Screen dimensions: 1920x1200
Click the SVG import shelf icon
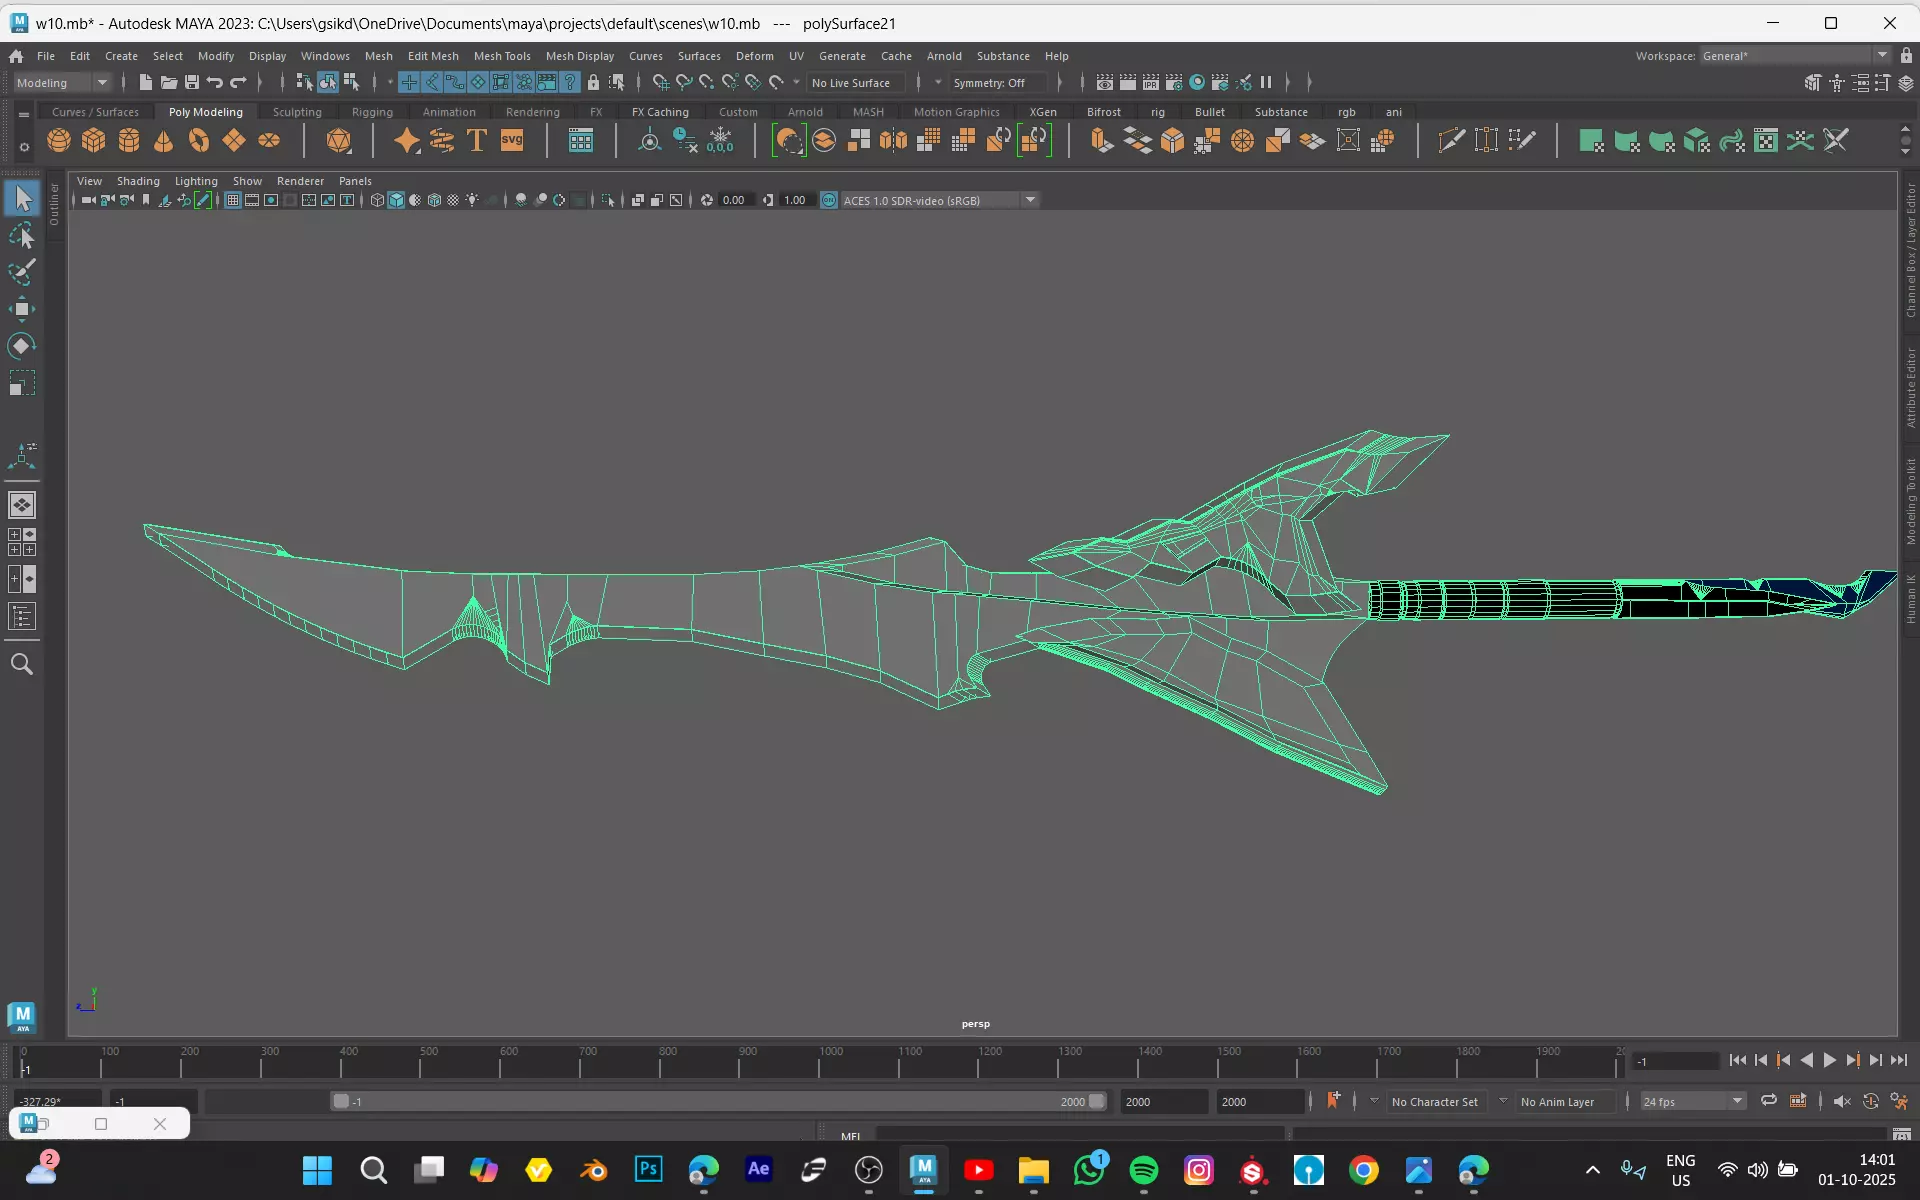tap(512, 141)
